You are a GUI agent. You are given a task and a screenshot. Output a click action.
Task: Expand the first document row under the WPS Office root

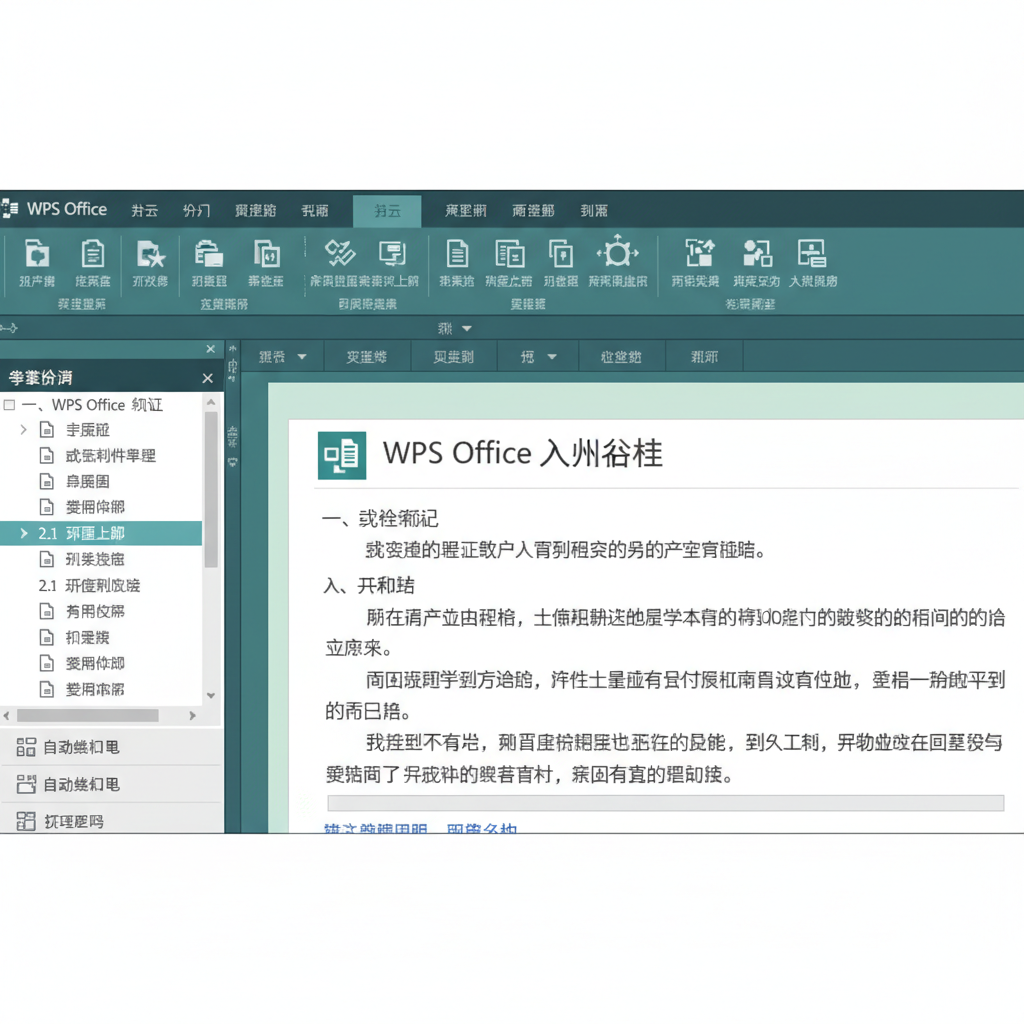(24, 430)
